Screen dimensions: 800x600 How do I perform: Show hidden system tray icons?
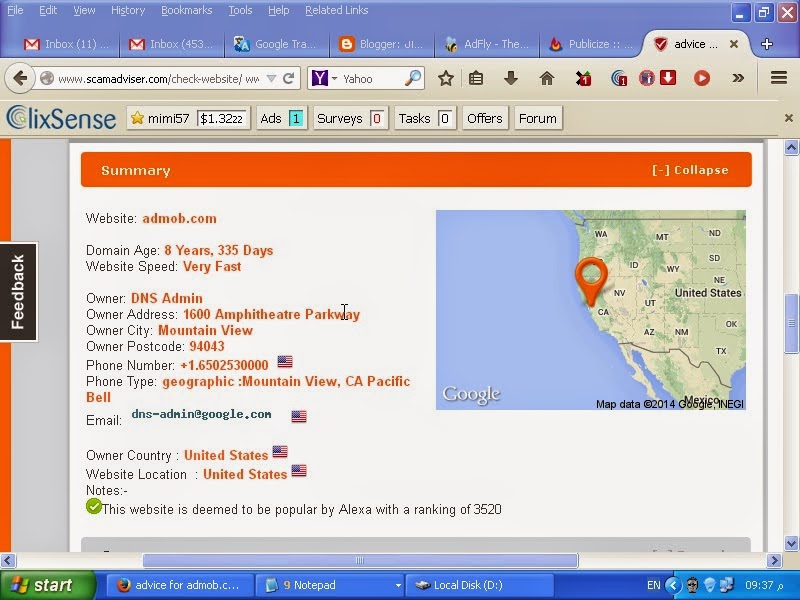click(x=673, y=585)
